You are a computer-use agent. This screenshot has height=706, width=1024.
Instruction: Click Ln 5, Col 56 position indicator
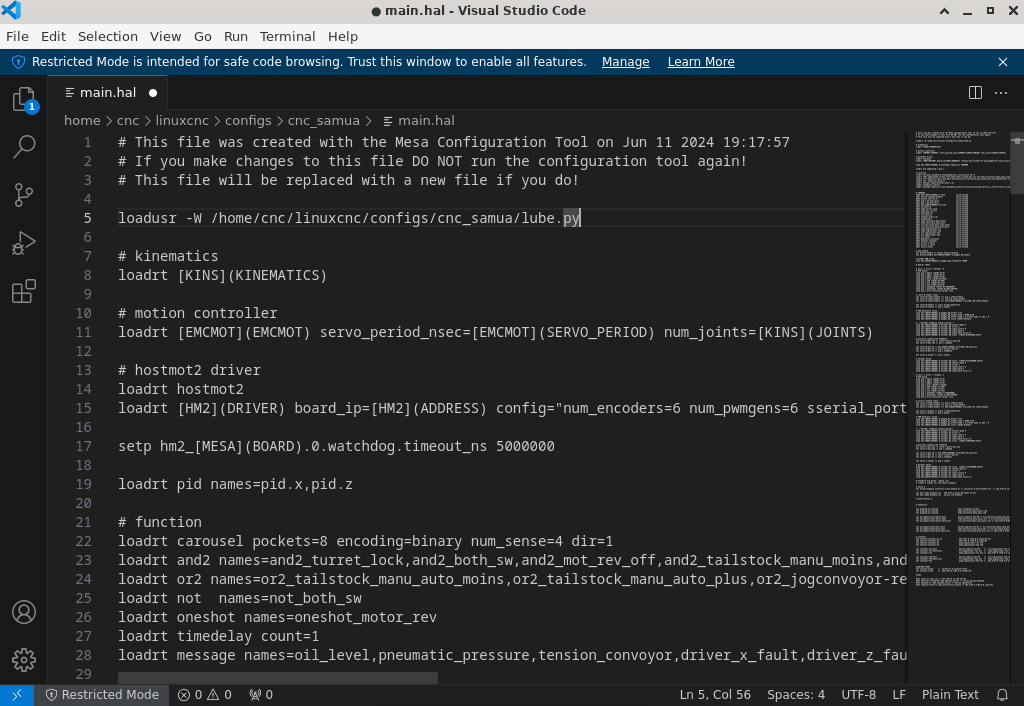715,695
